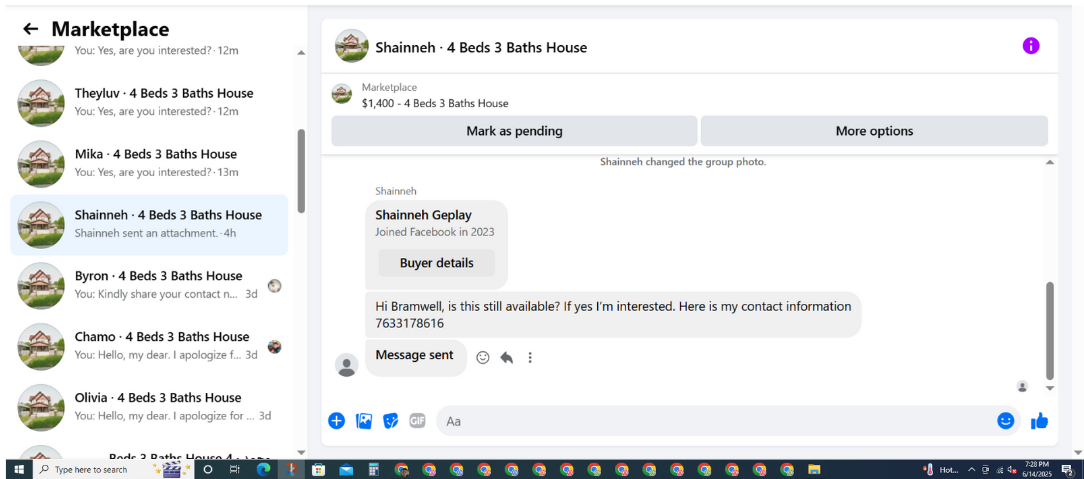Viewport: 1084px width, 479px height.
Task: Send a thumbs-up like
Action: (x=1039, y=420)
